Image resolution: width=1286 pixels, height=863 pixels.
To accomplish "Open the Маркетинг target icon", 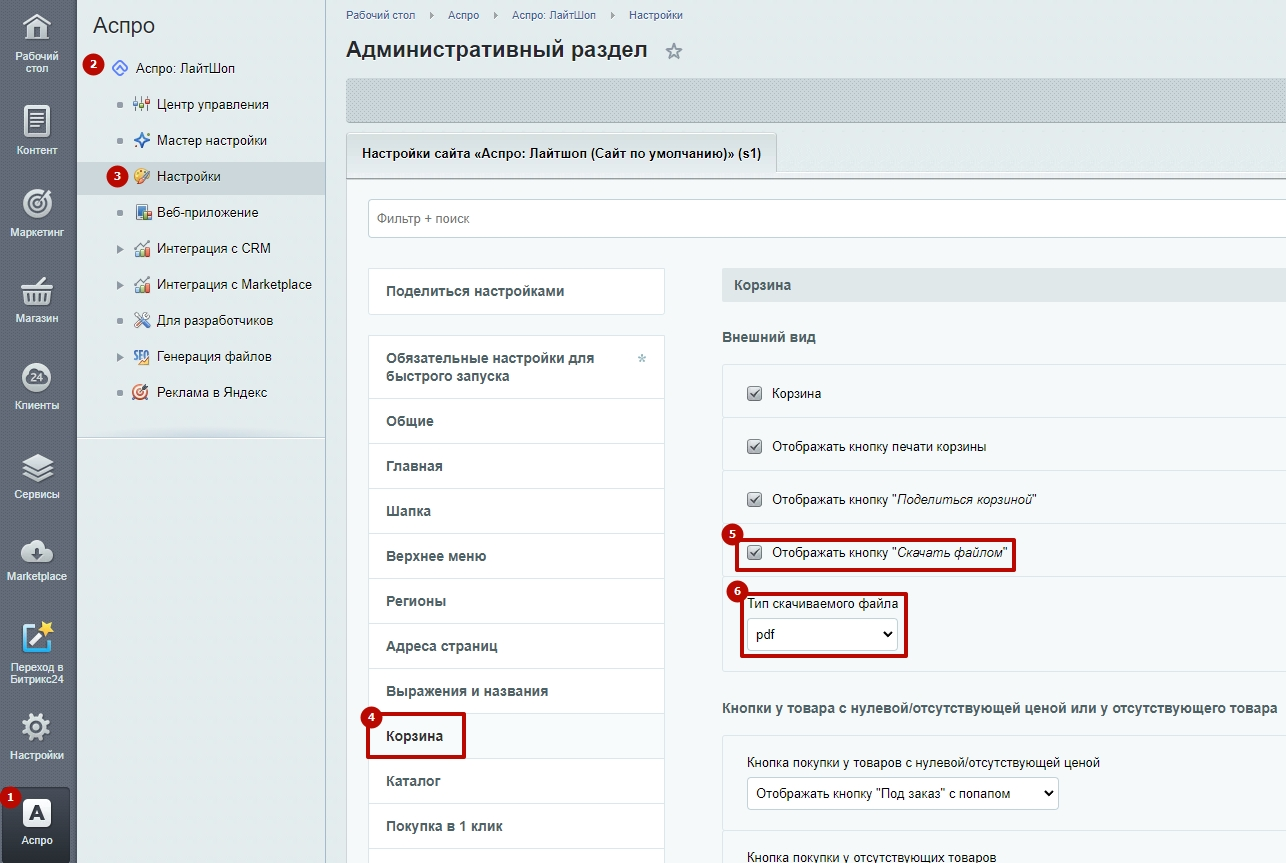I will coord(37,204).
